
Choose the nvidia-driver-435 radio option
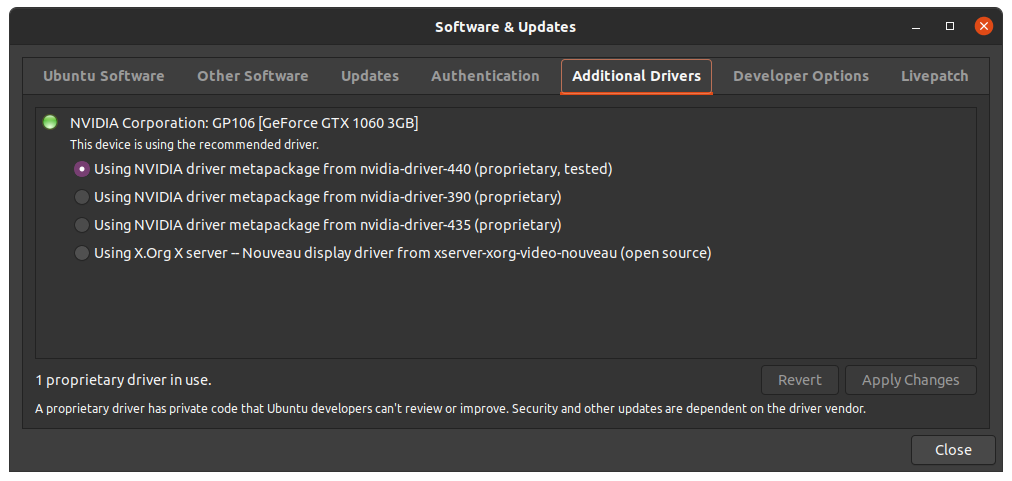point(82,225)
